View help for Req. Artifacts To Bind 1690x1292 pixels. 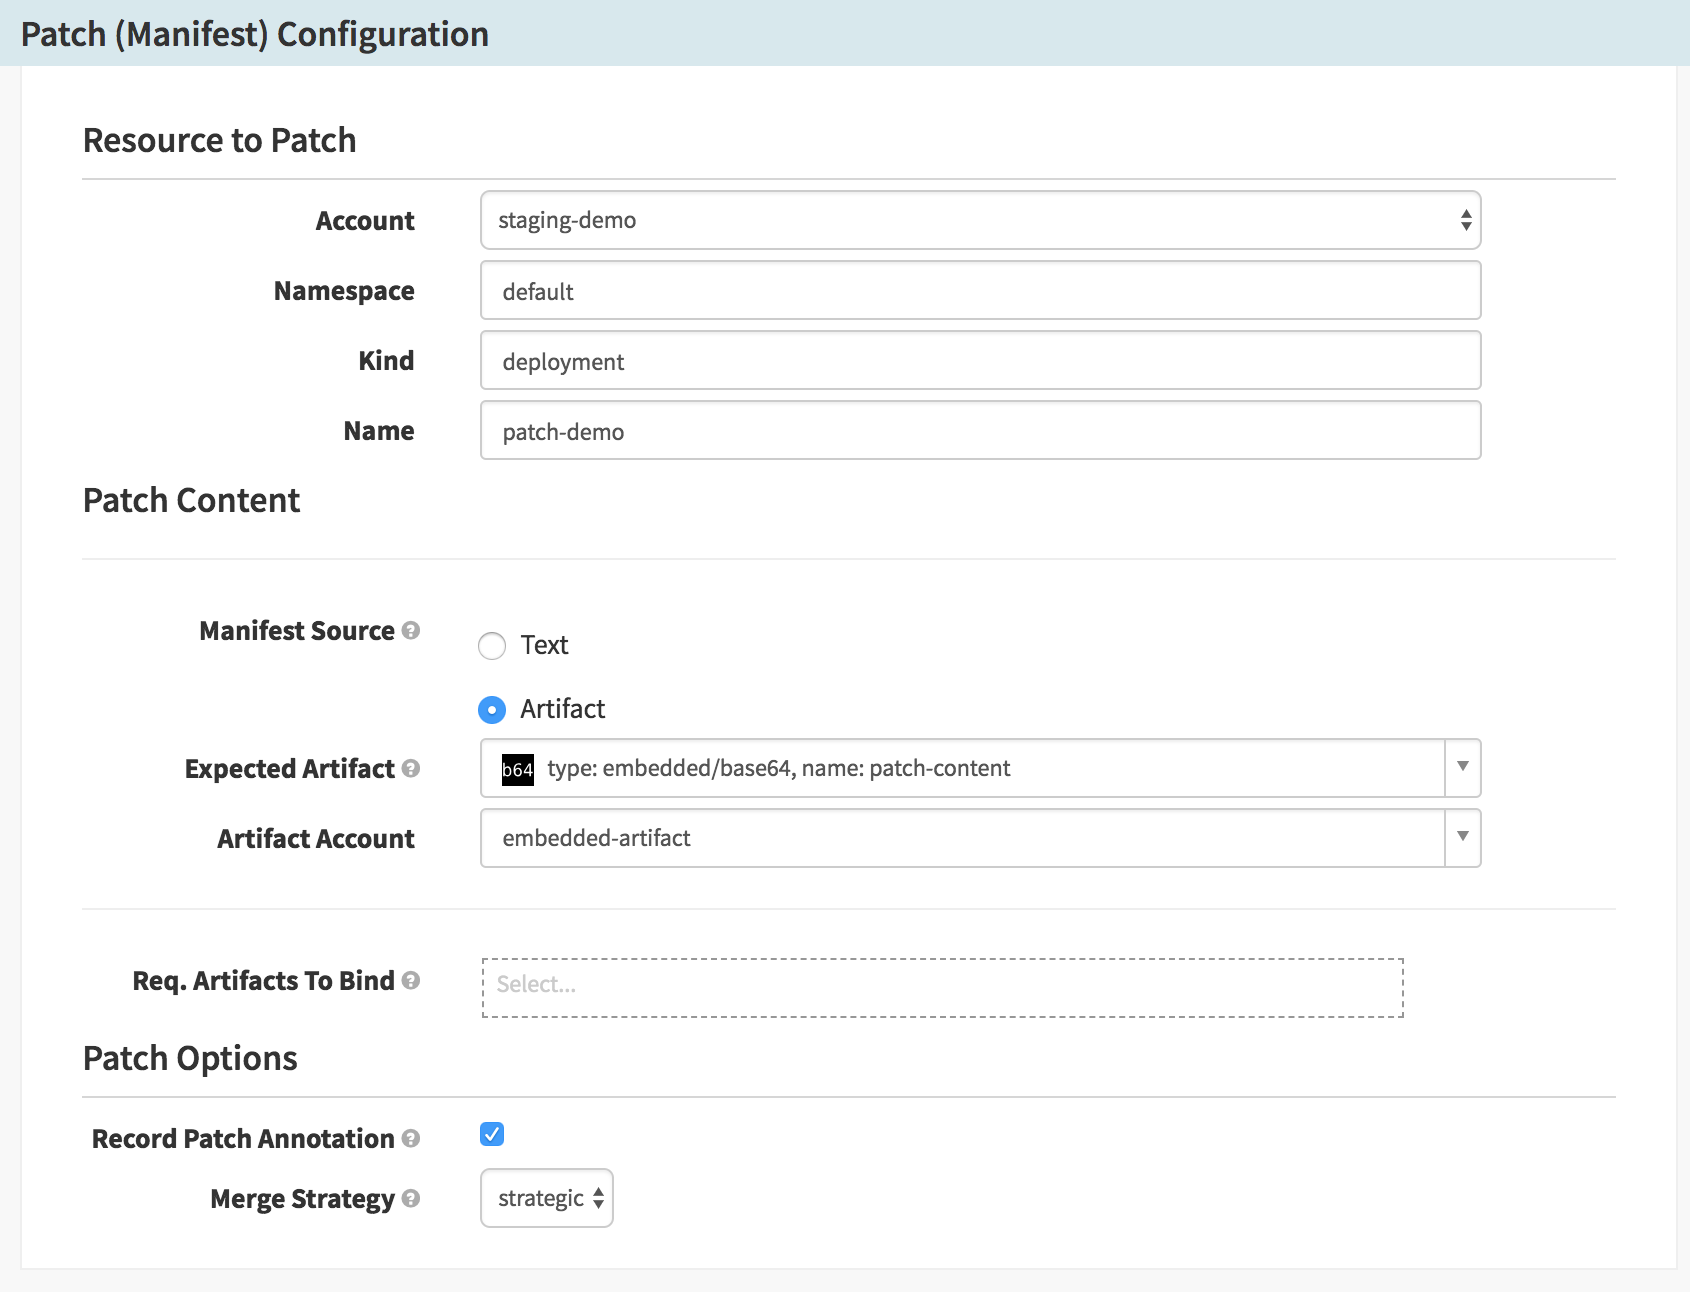point(411,981)
